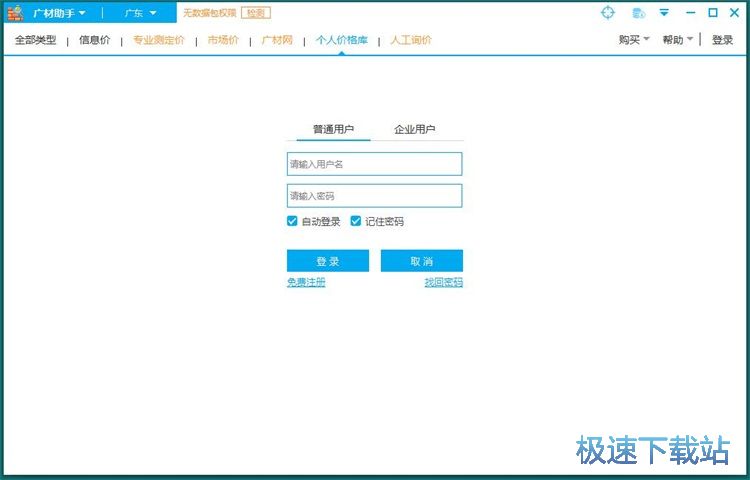Click the crosshair target icon in title bar

[x=608, y=13]
